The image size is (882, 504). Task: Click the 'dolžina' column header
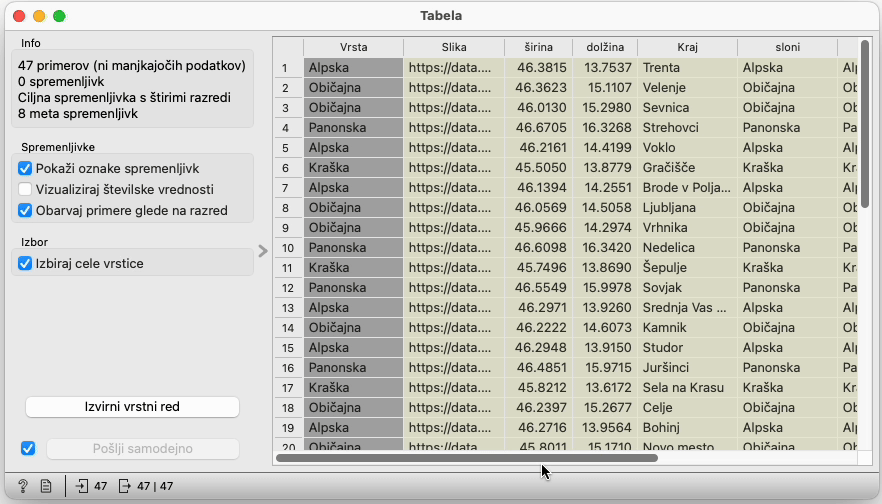pyautogui.click(x=604, y=47)
